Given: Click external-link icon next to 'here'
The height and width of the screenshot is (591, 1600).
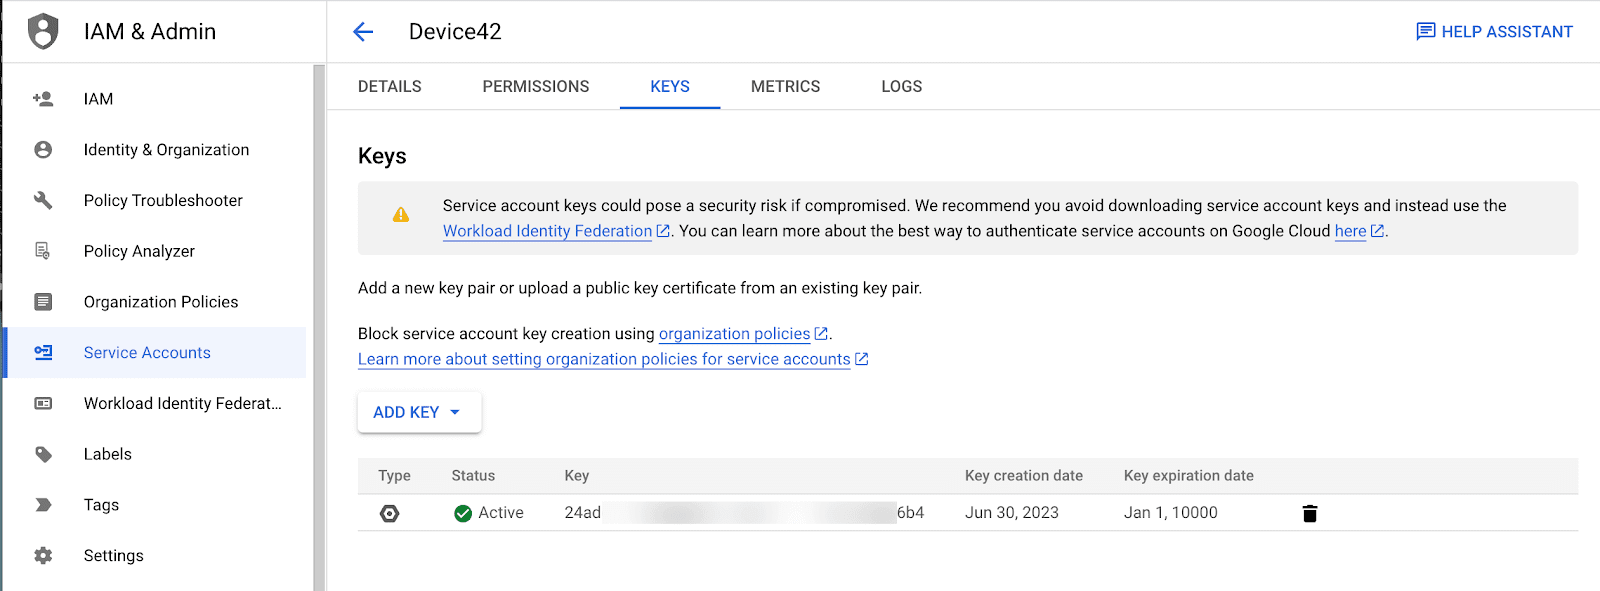Looking at the screenshot, I should tap(1377, 231).
